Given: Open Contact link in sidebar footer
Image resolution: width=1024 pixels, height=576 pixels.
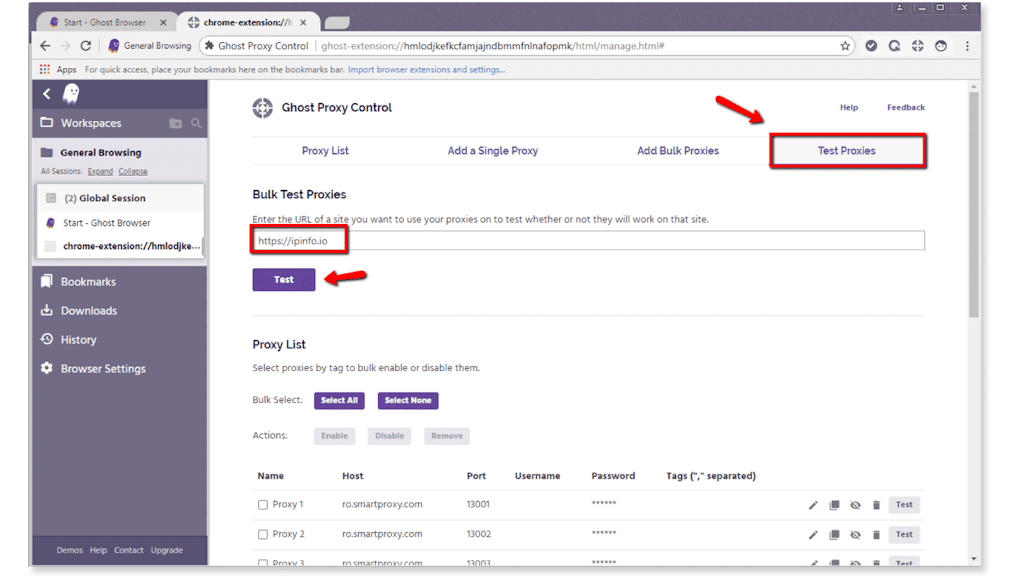Looking at the screenshot, I should click(x=129, y=551).
